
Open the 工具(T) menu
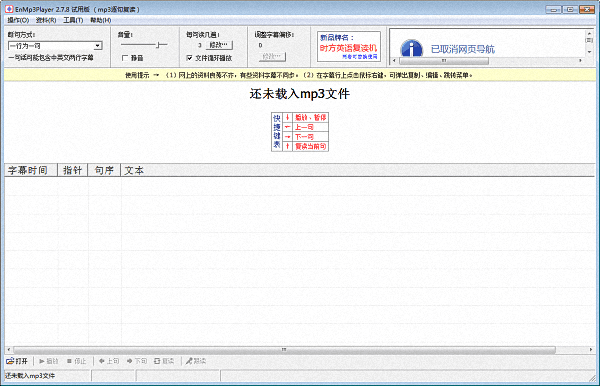73,20
